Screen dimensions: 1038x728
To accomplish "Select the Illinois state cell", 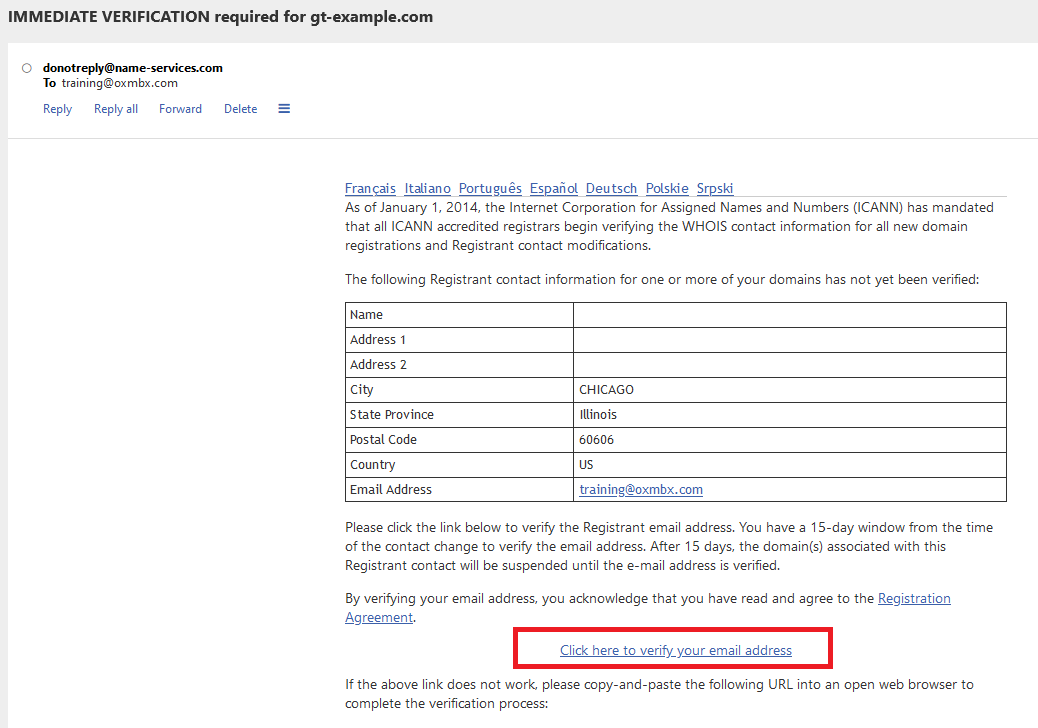I will pos(790,415).
